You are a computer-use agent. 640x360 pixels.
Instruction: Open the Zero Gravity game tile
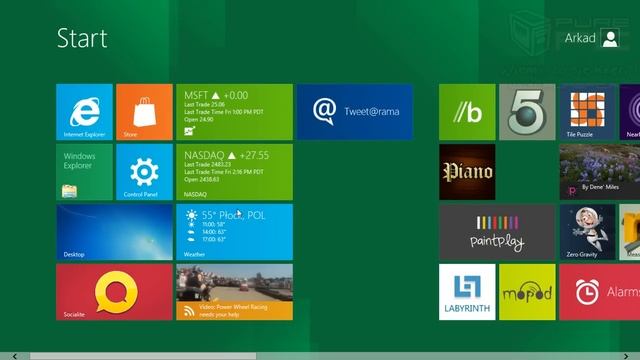click(x=587, y=232)
